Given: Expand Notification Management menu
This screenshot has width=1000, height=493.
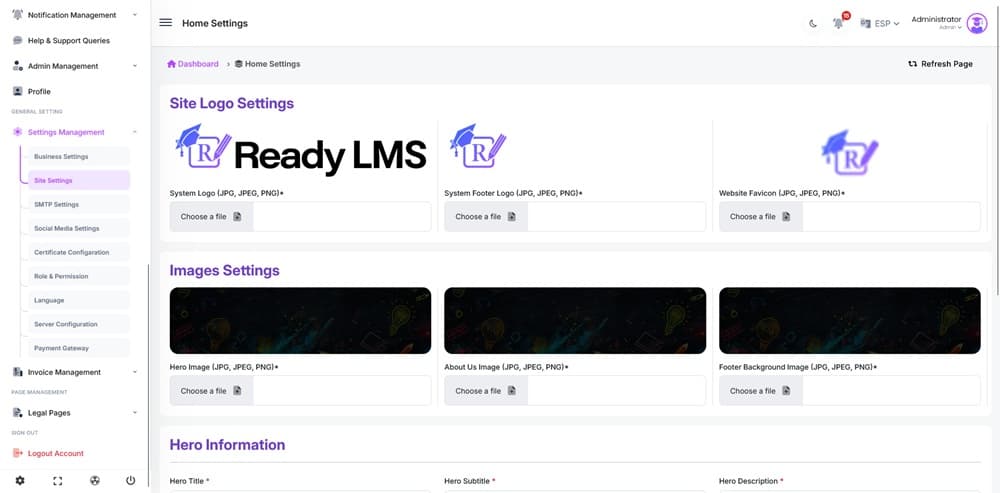Looking at the screenshot, I should tap(75, 15).
